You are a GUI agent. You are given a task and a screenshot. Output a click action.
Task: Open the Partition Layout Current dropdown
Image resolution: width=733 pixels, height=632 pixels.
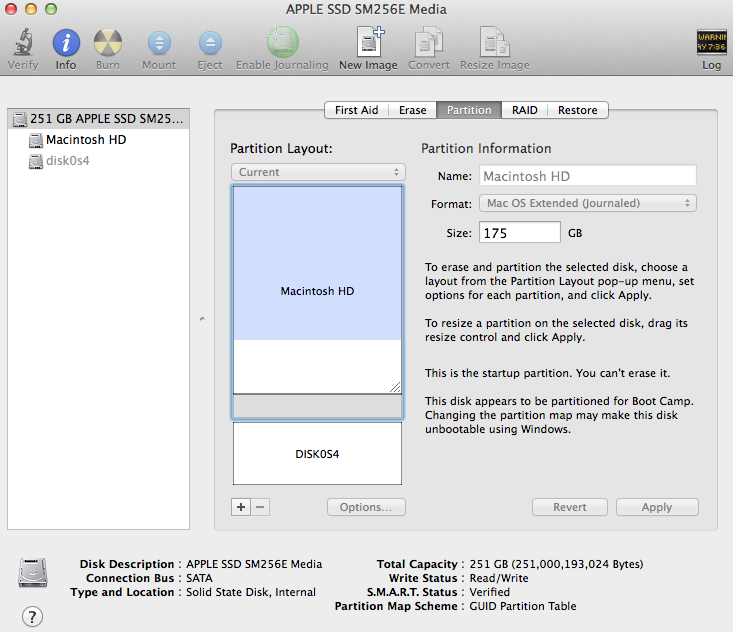318,172
